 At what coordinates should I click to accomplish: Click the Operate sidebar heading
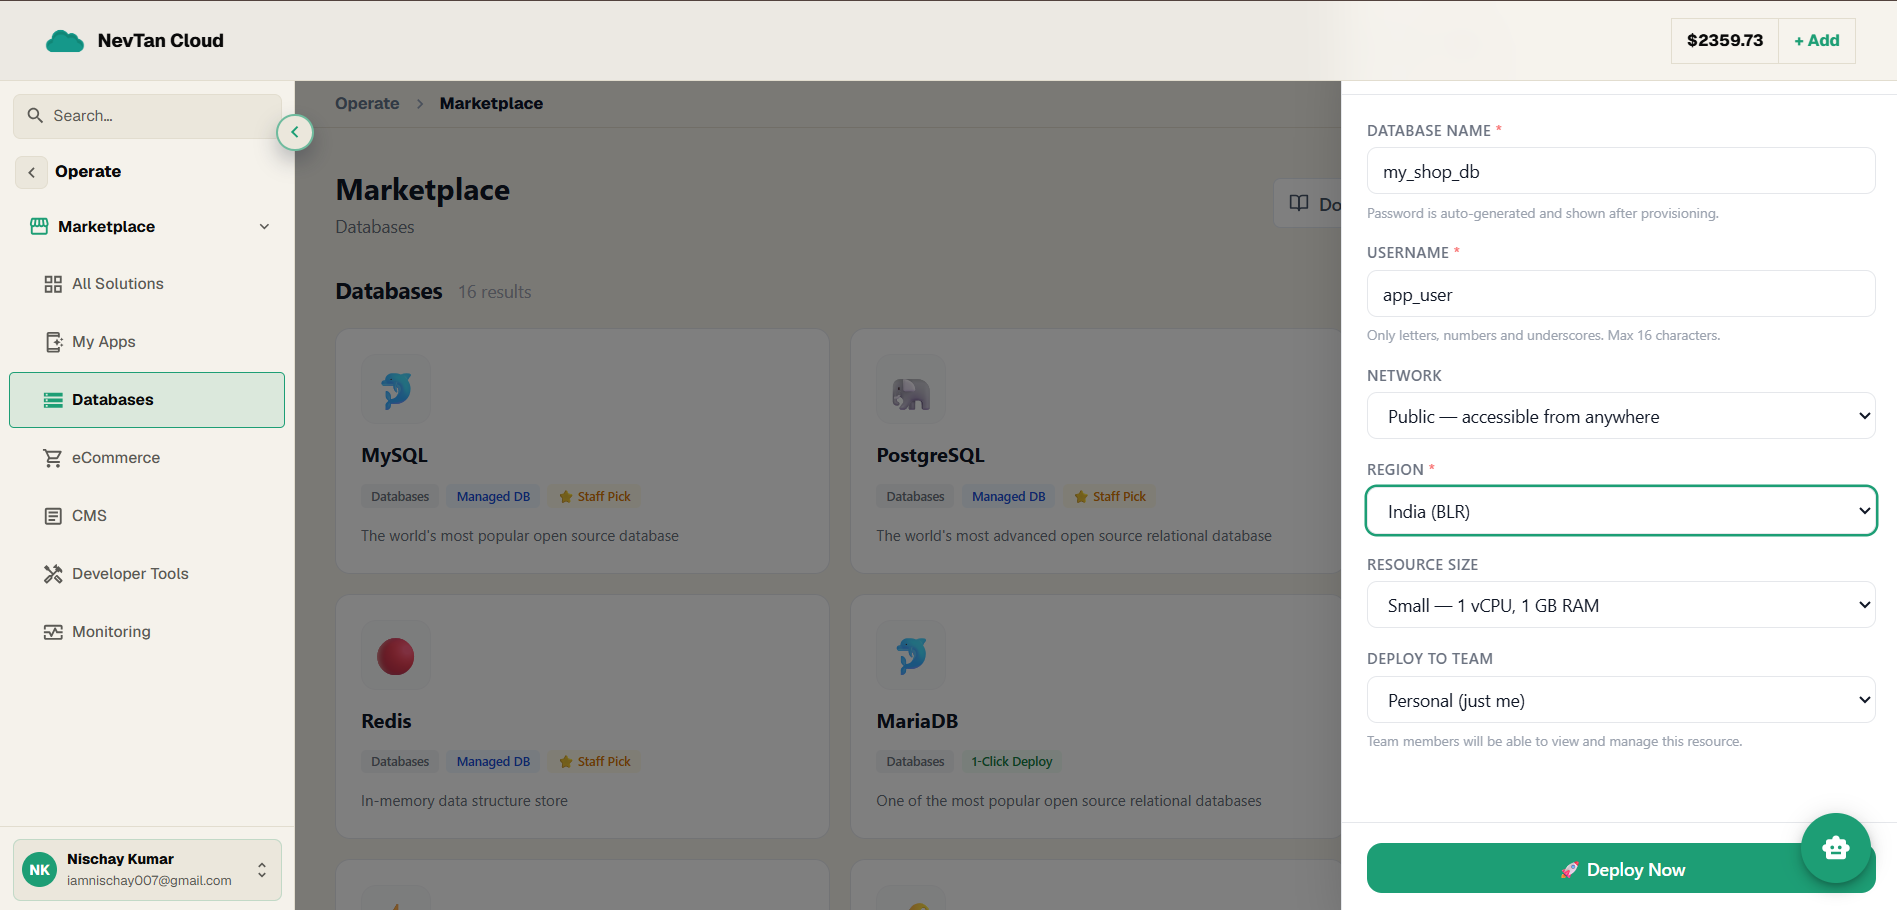click(x=88, y=172)
